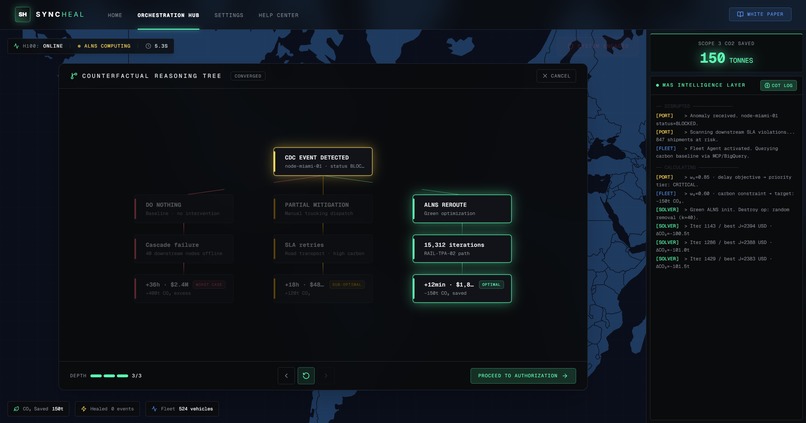Select the Partial Mitigation branch node

[x=323, y=209]
